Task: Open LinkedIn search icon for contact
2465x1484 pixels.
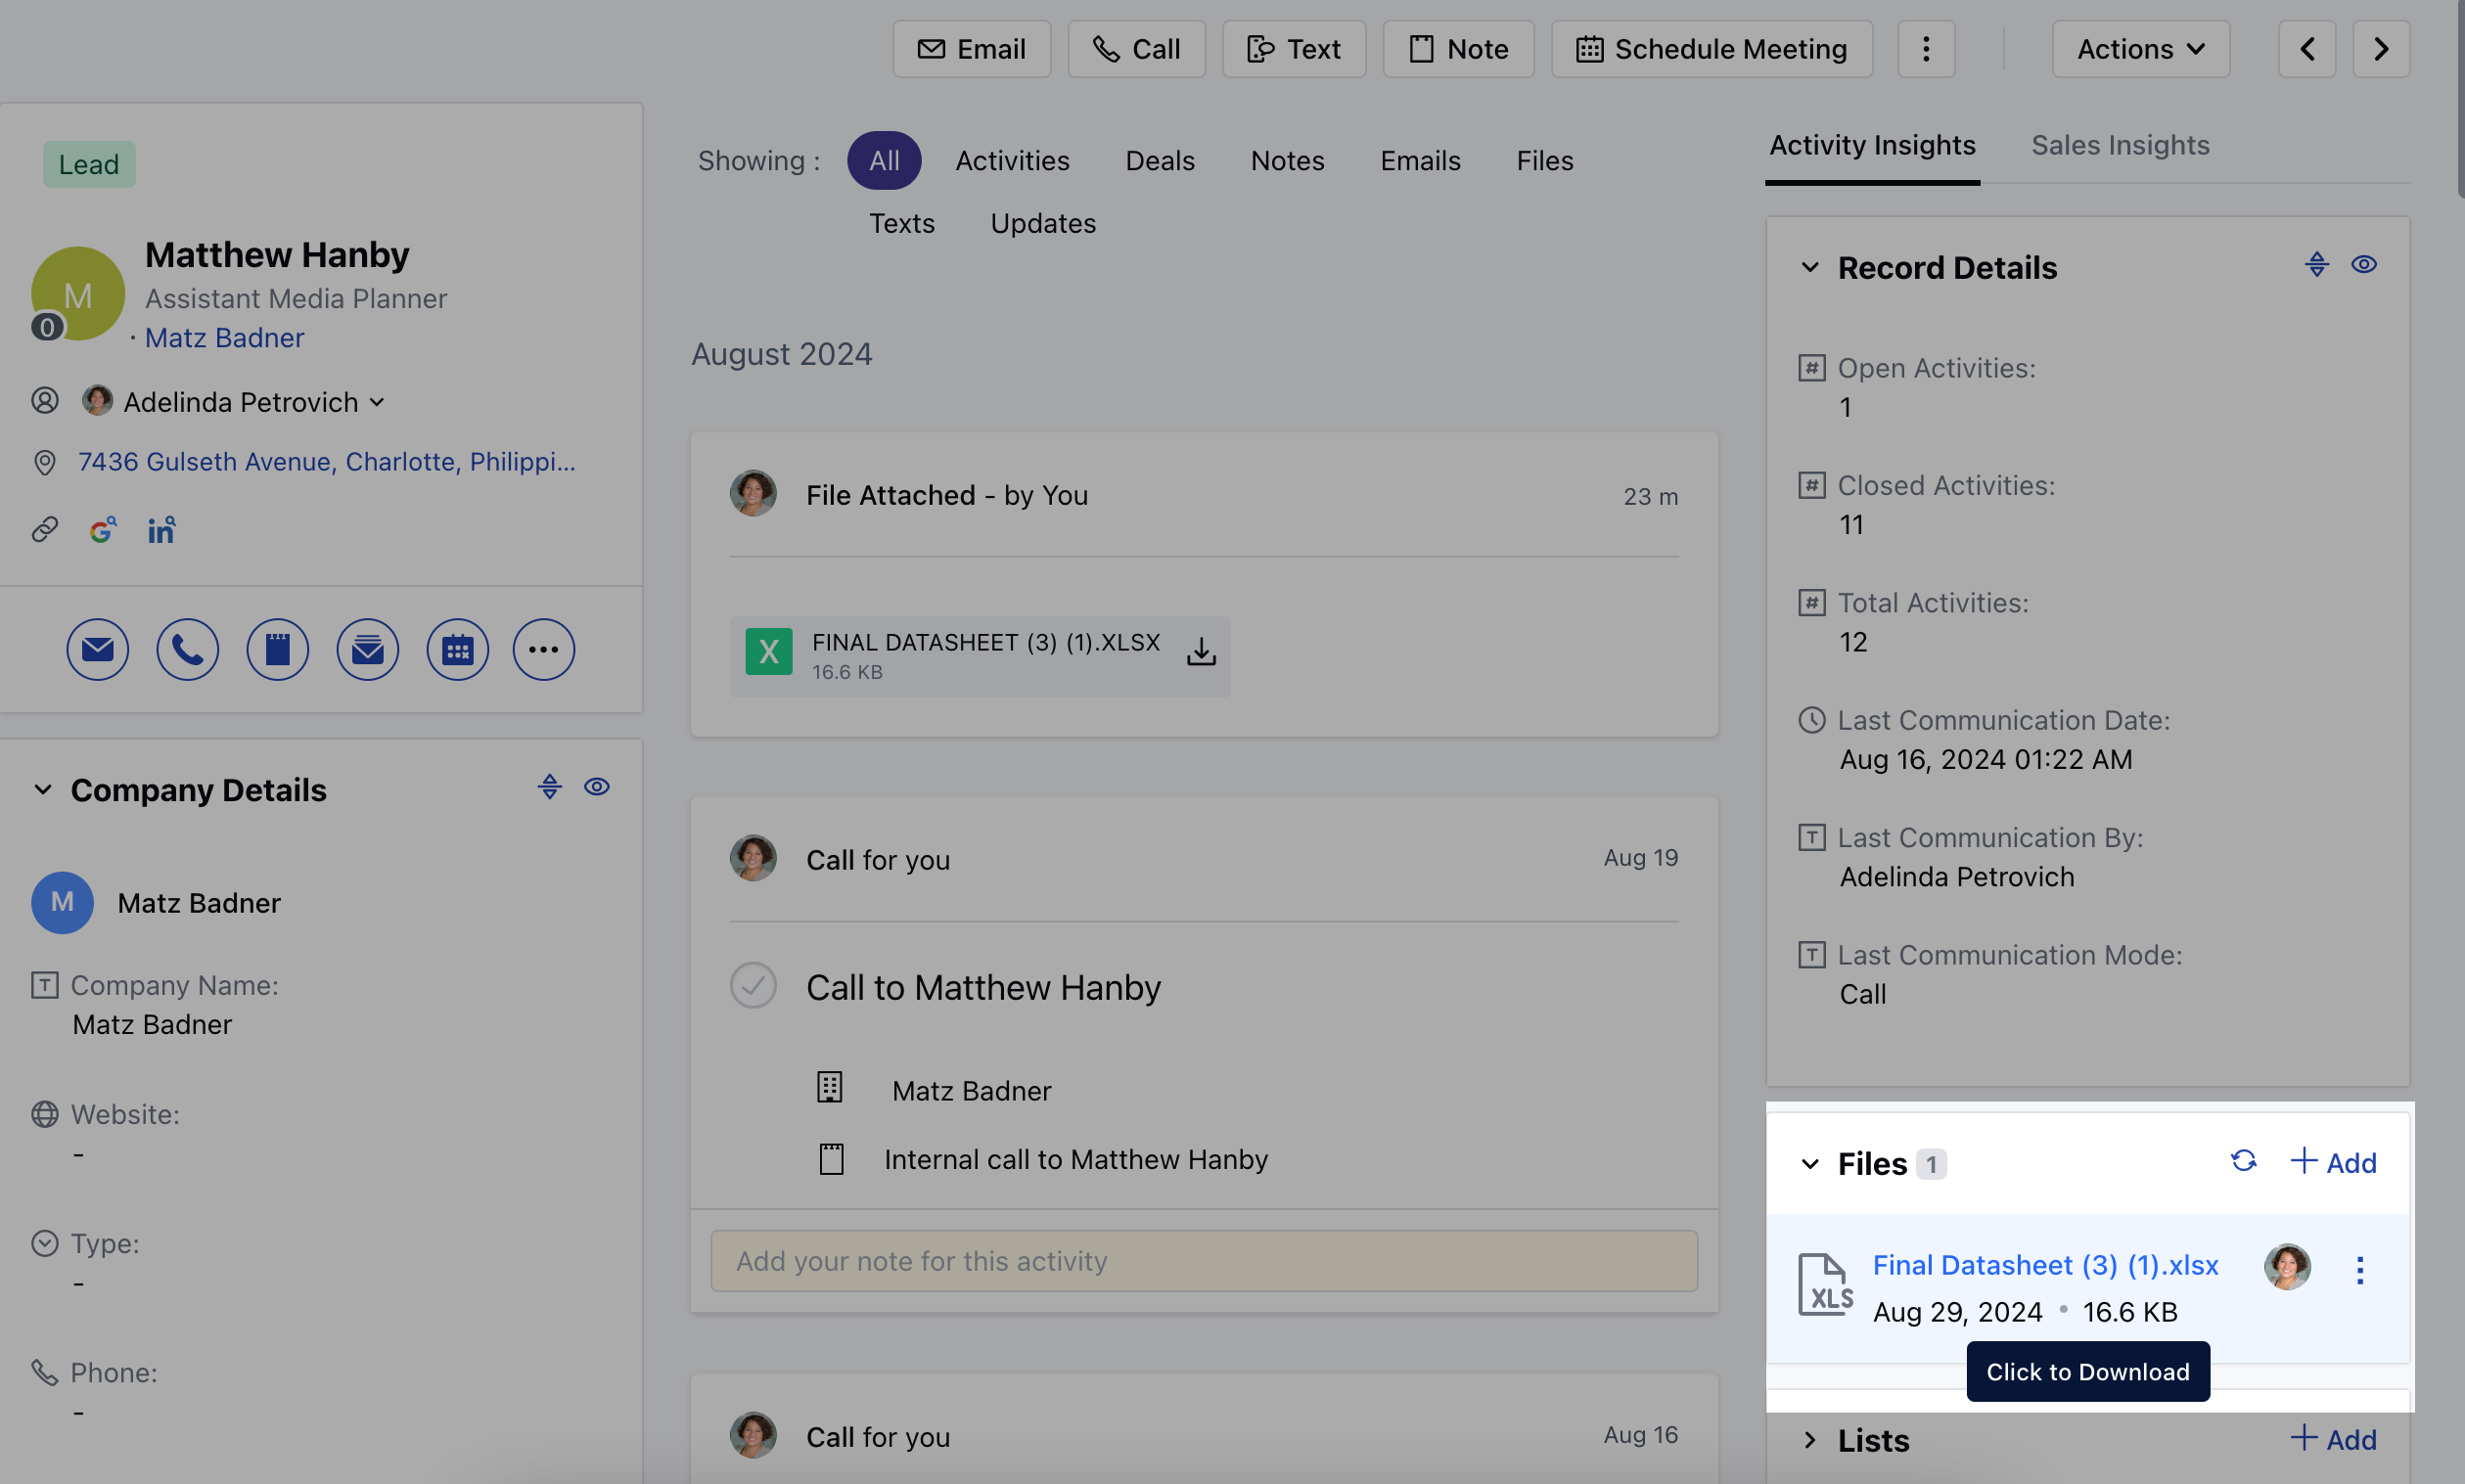Action: 161,529
